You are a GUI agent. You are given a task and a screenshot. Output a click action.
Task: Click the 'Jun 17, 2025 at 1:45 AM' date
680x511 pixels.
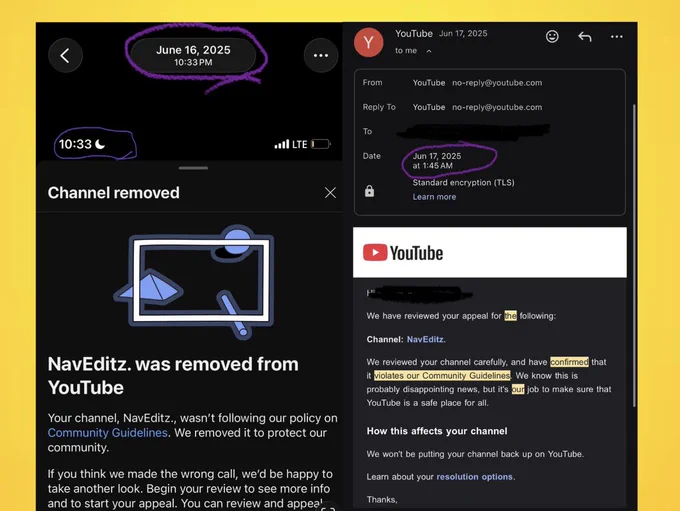pos(437,161)
